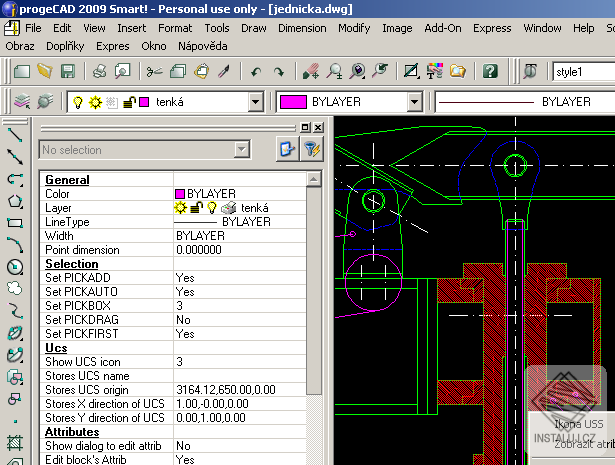Toggle layer lock padlock in layer combo
615x465 pixels.
point(127,102)
